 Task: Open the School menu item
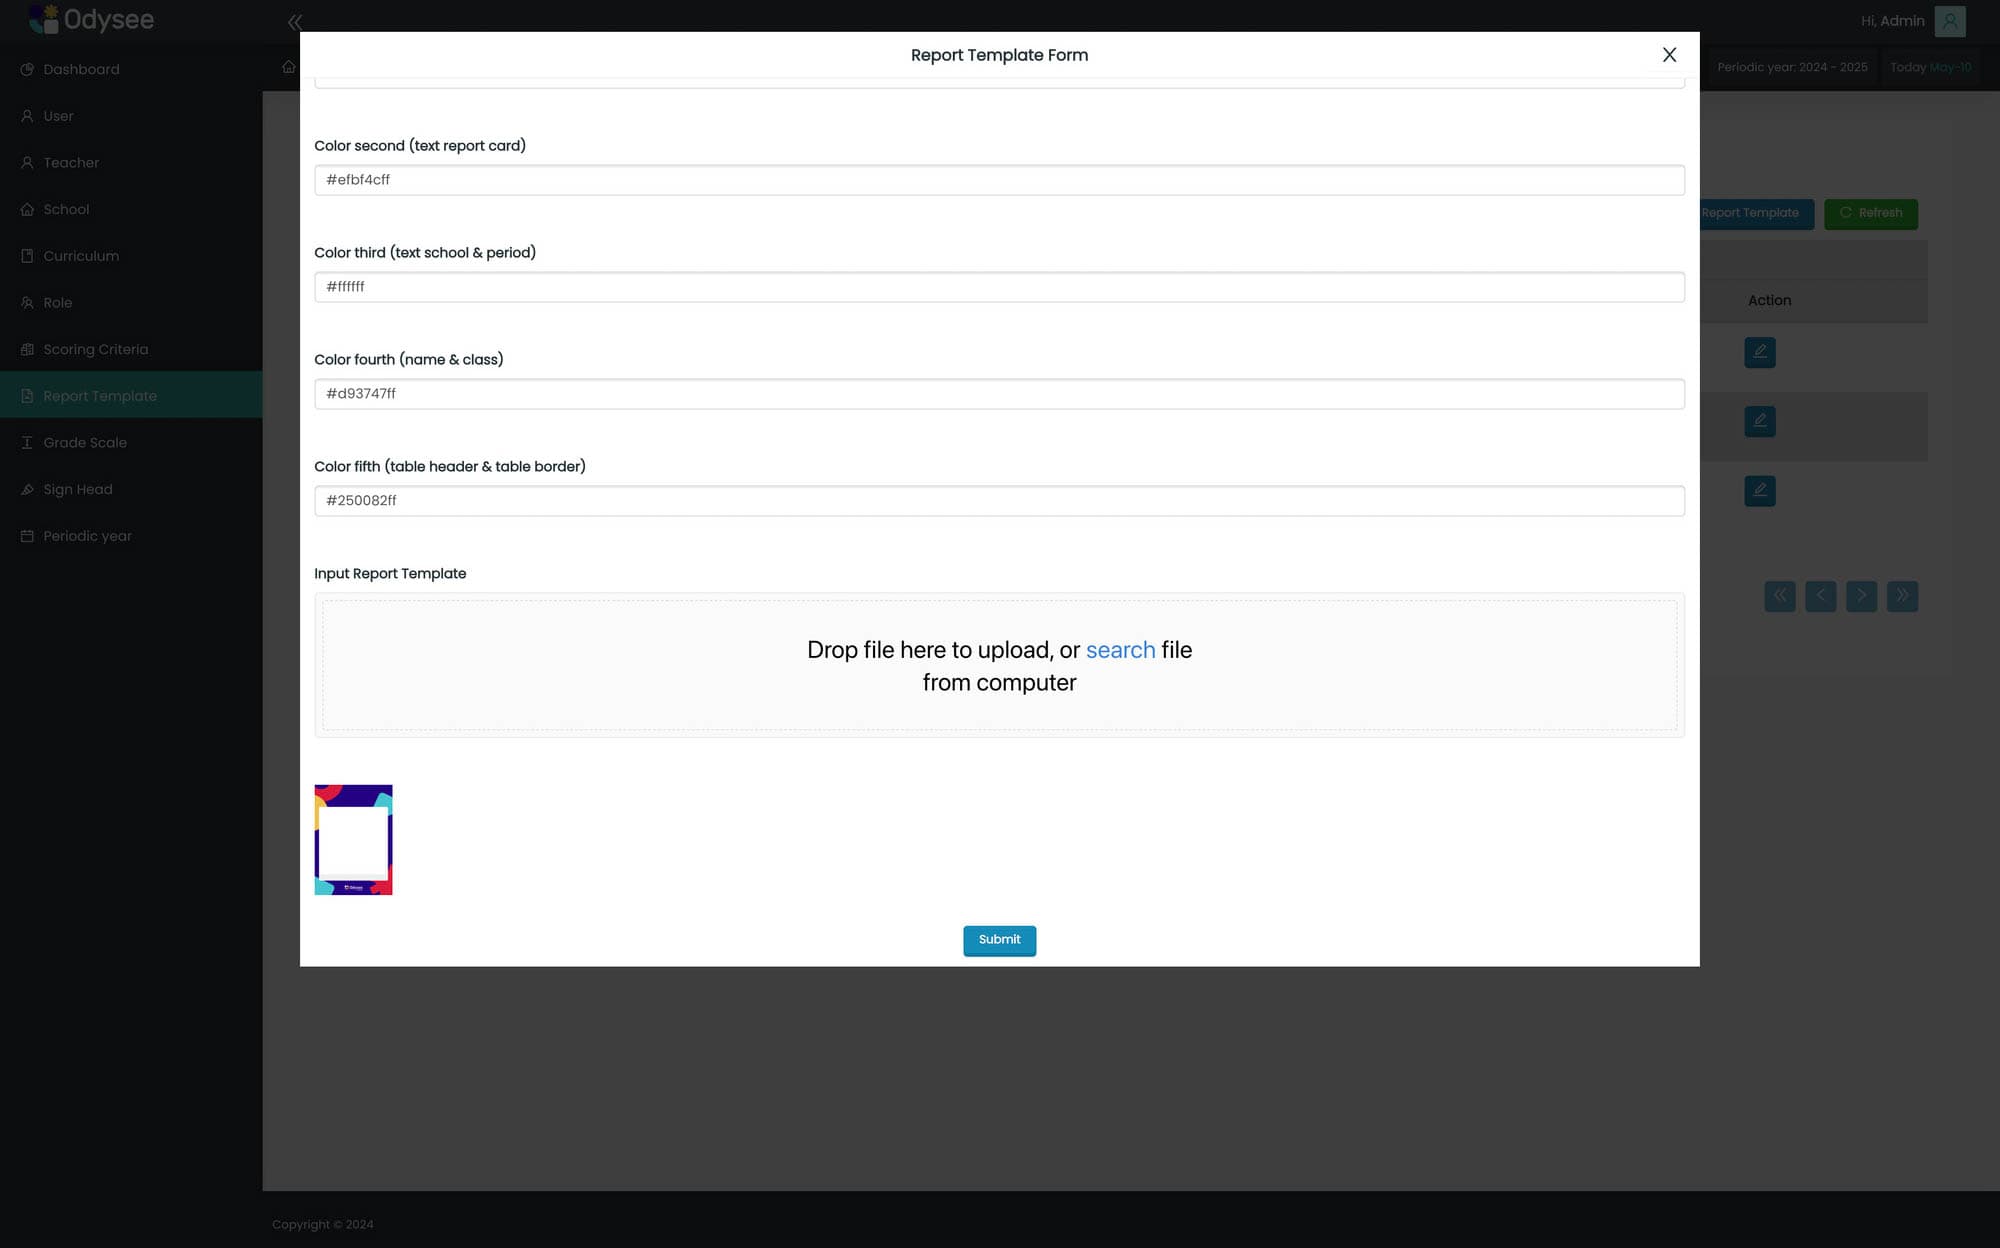(66, 209)
